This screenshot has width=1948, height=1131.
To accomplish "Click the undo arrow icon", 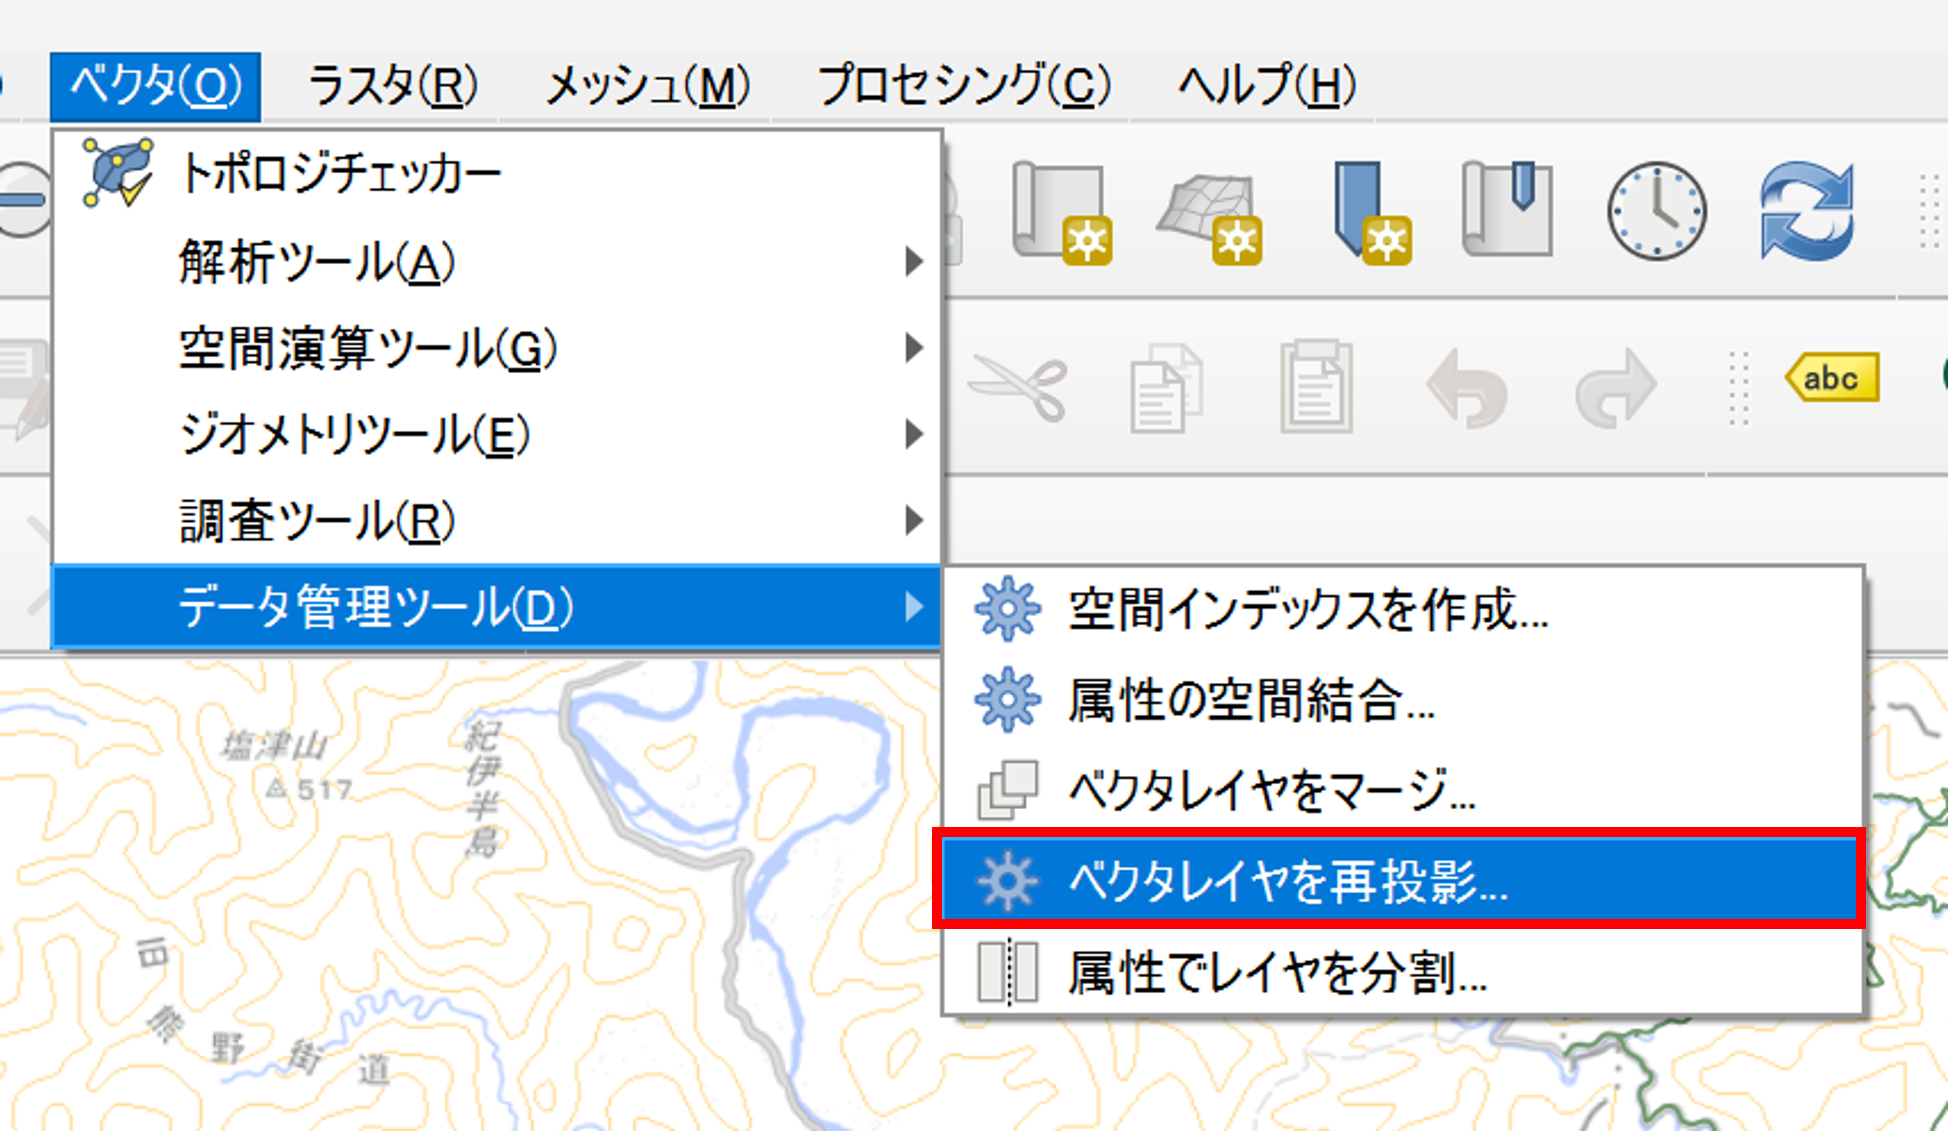I will tap(1466, 387).
